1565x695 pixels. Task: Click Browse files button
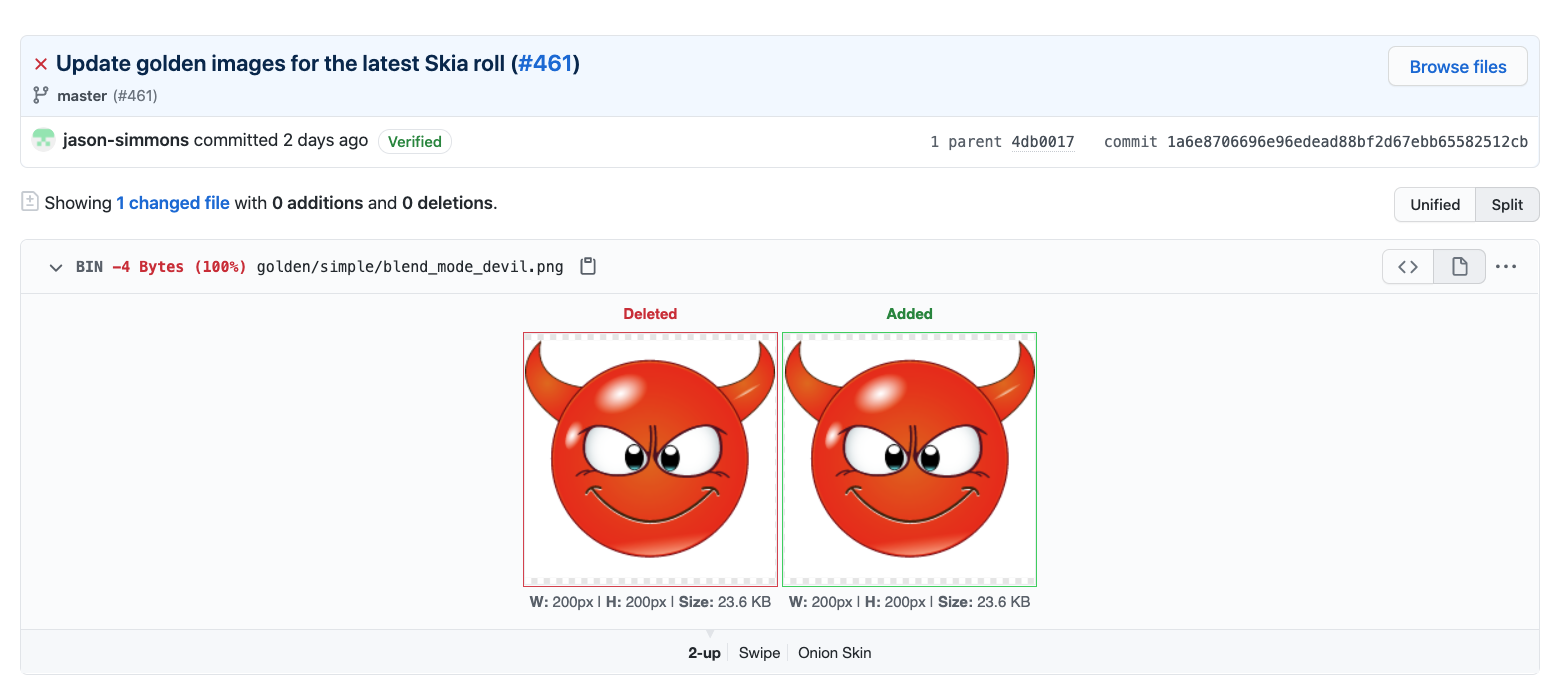1458,67
